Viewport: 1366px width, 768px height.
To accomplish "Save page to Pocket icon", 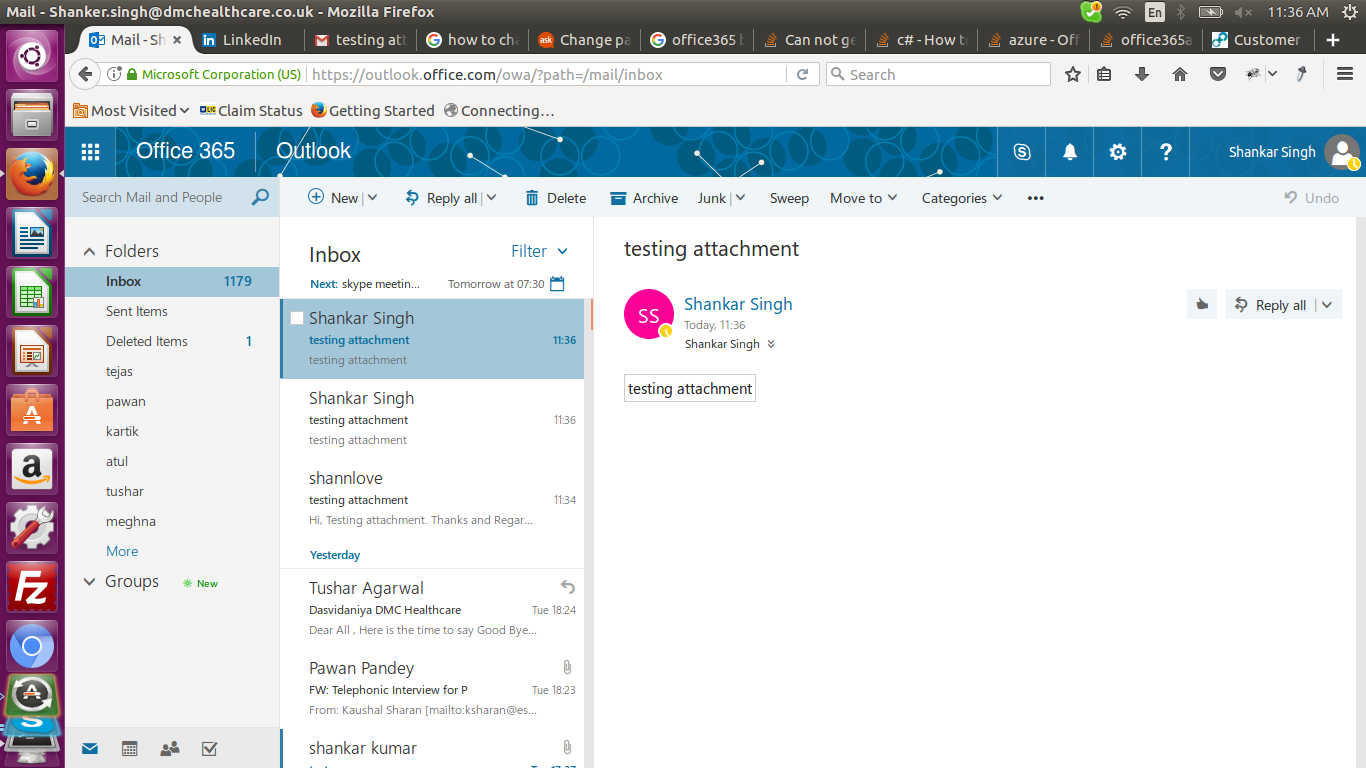I will point(1218,74).
